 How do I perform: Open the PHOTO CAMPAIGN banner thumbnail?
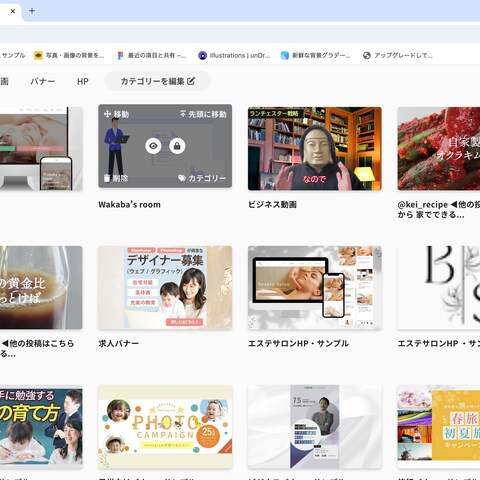[x=165, y=427]
